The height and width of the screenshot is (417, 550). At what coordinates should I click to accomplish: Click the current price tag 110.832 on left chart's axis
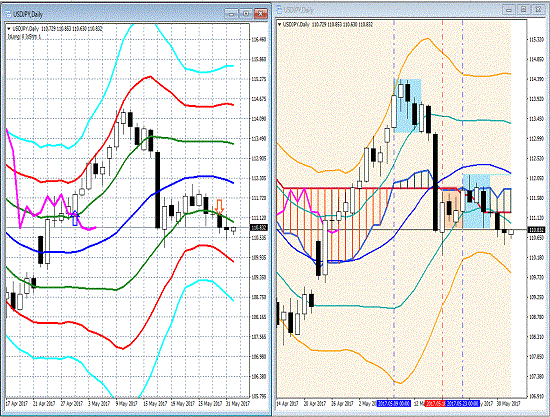coord(259,228)
